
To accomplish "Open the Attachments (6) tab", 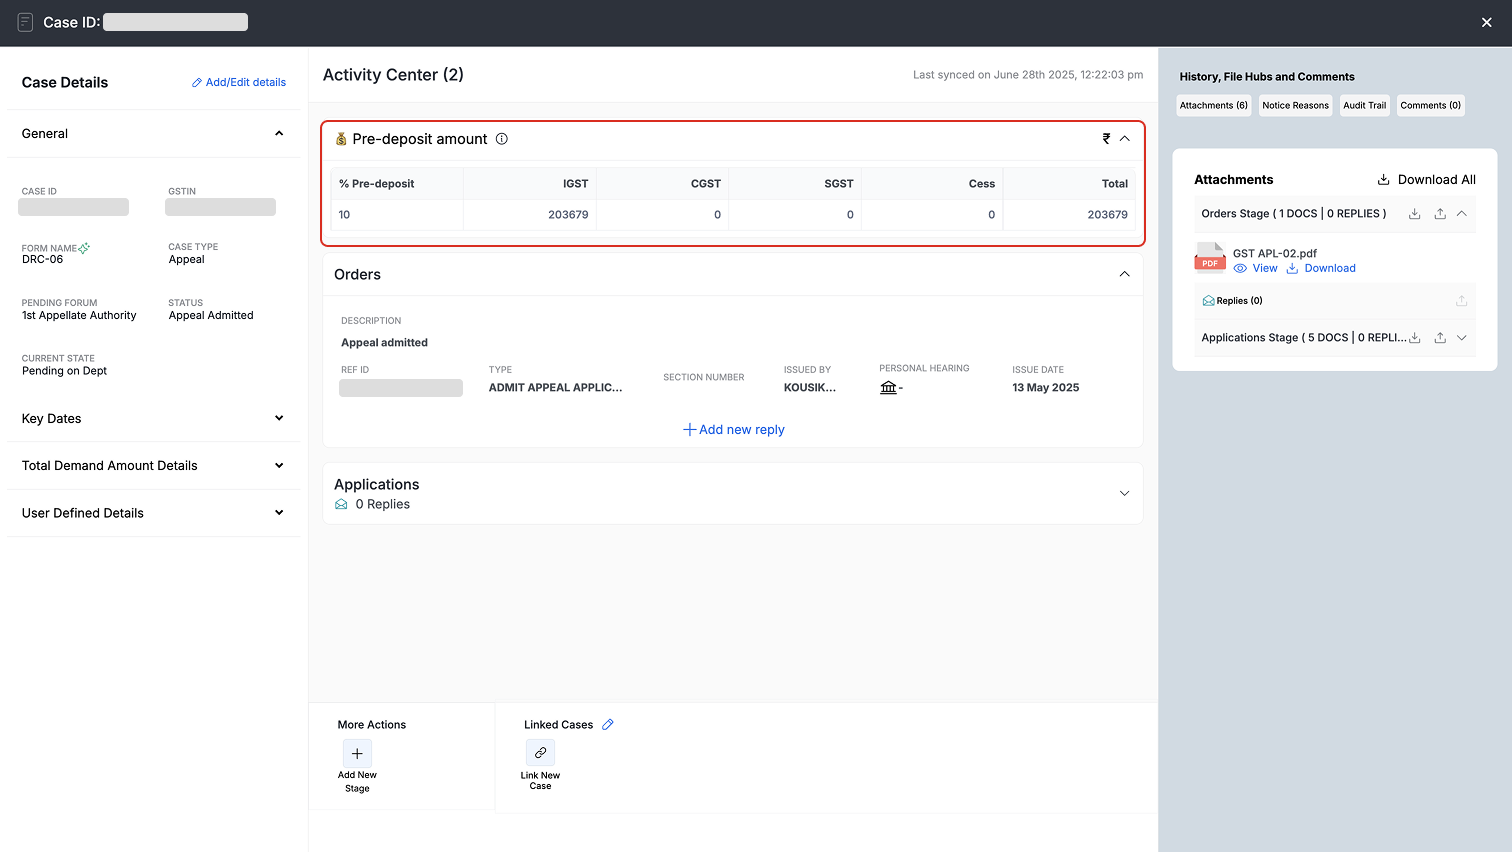I will [1214, 105].
